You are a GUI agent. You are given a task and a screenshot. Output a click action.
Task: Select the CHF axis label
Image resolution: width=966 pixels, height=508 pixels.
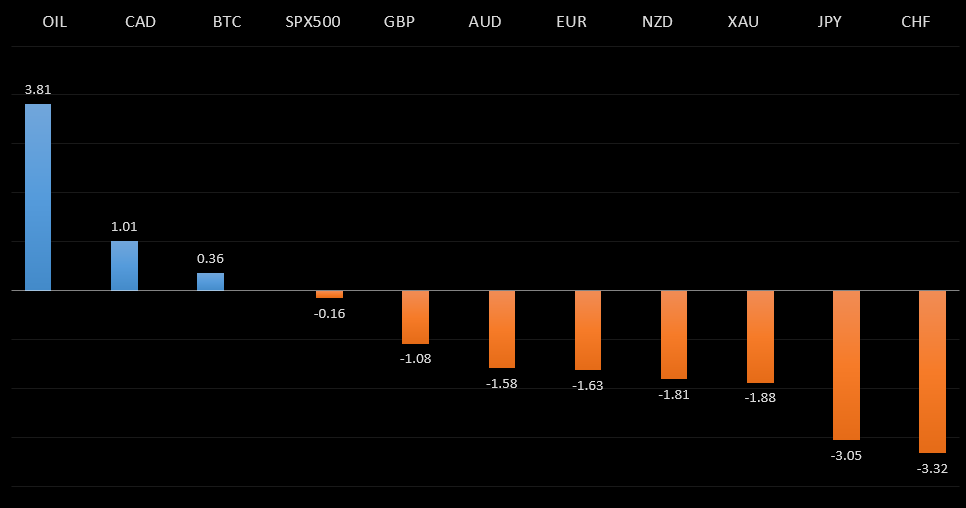916,21
